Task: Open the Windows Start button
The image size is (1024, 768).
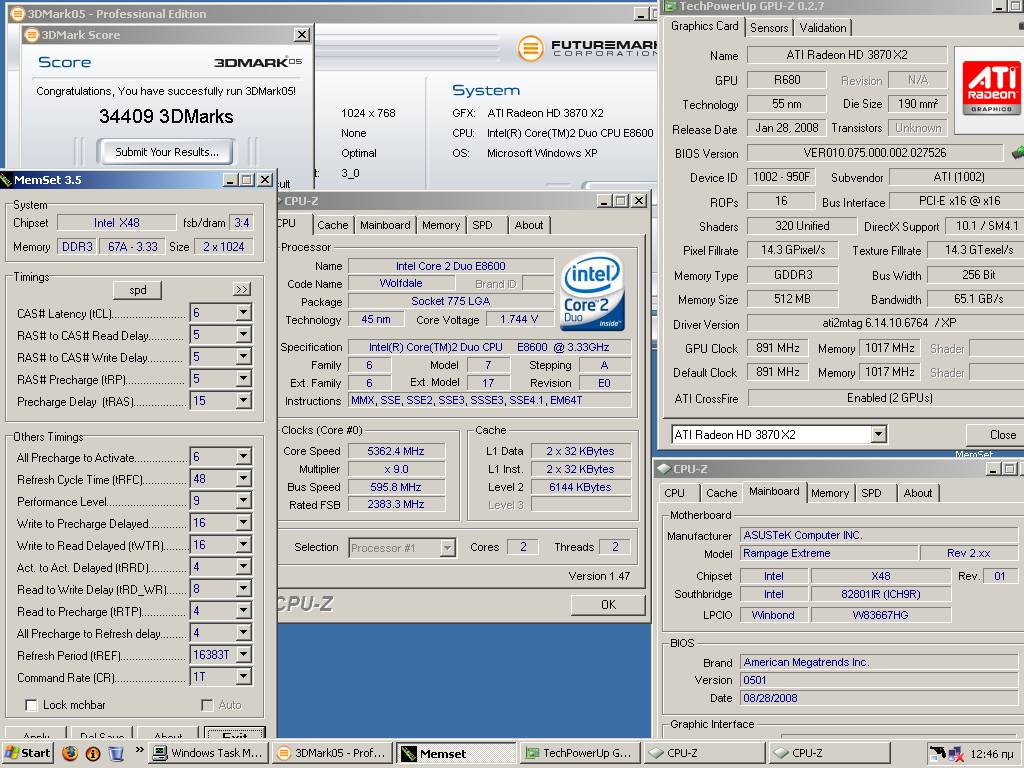Action: click(27, 753)
